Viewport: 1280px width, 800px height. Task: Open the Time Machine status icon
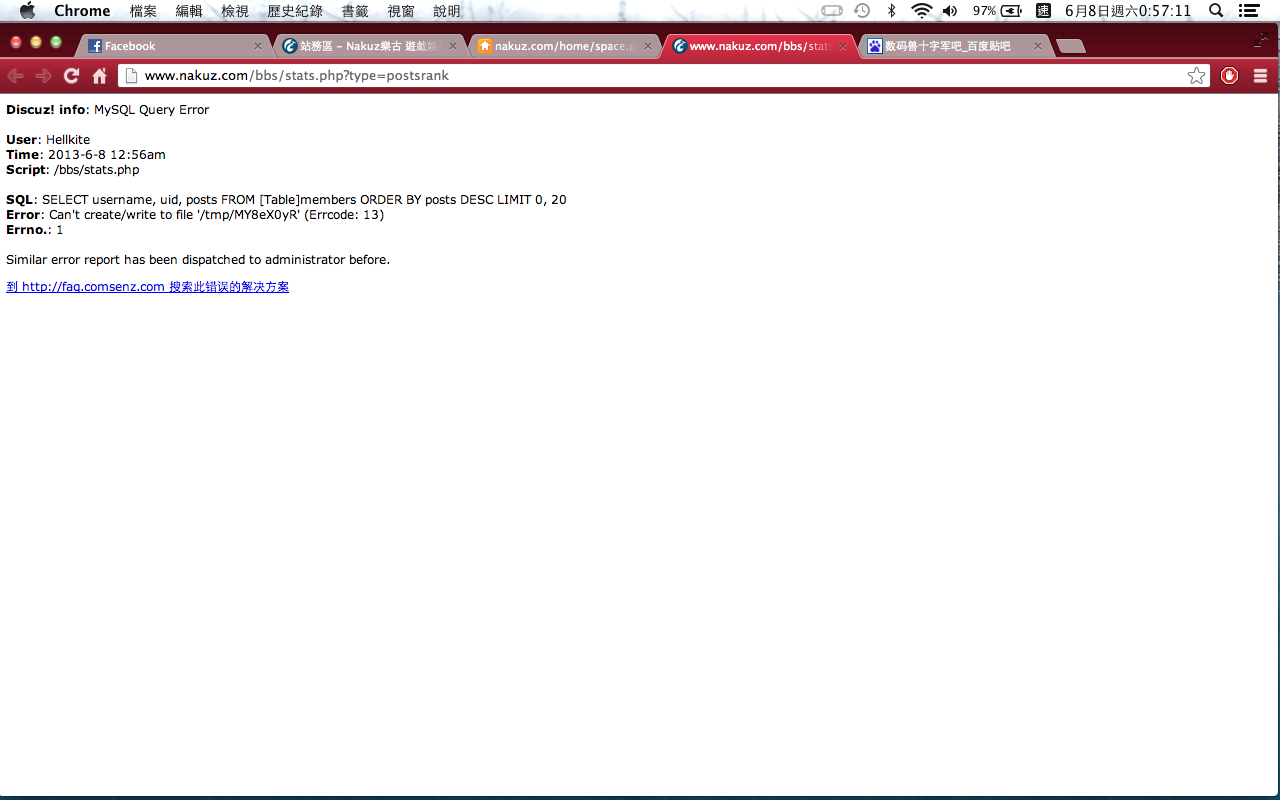click(x=861, y=11)
